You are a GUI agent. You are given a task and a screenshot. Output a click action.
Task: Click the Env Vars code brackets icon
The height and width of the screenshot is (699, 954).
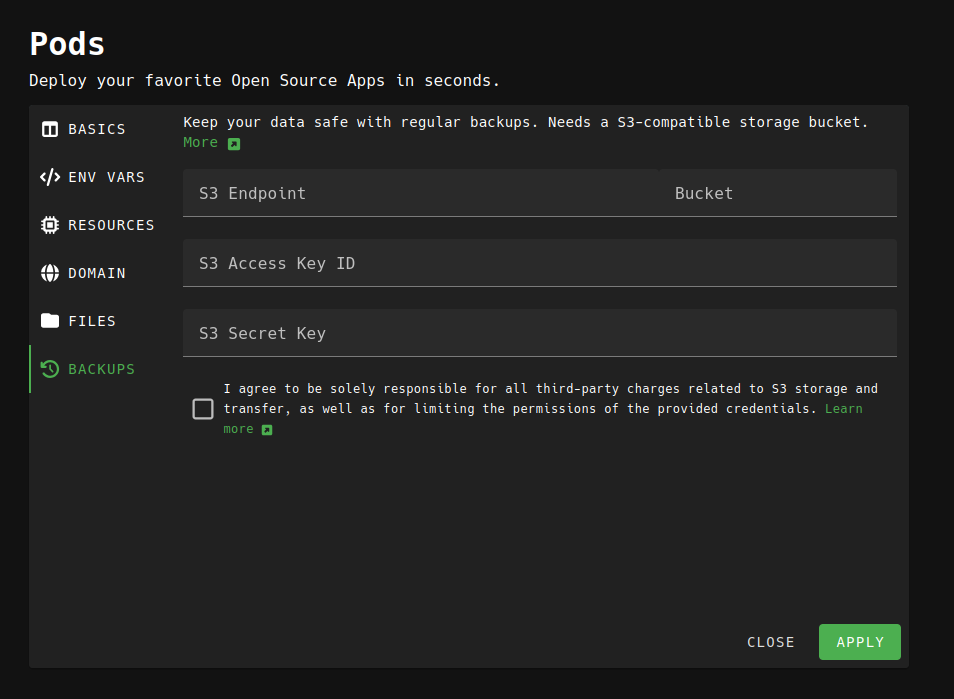[x=50, y=177]
